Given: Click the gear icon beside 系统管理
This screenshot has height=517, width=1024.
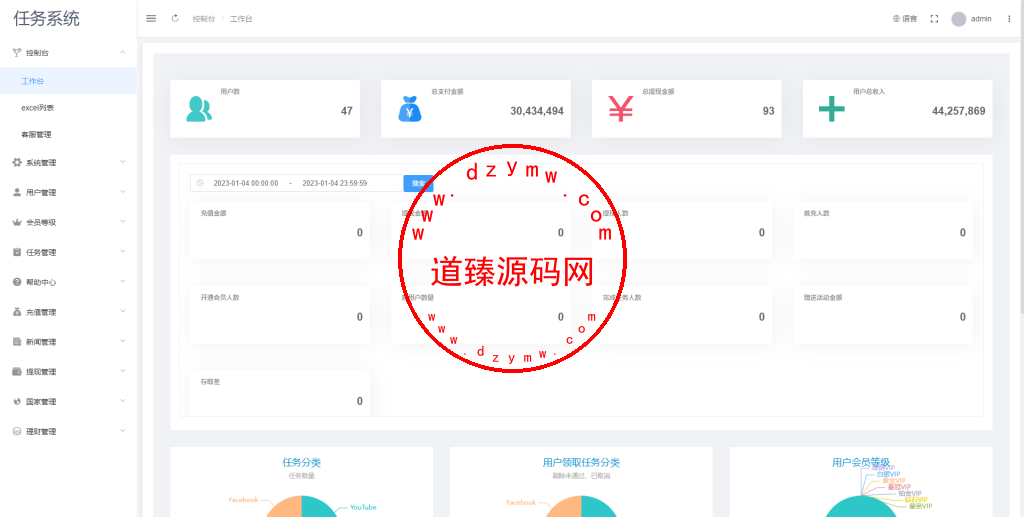Looking at the screenshot, I should tap(17, 163).
